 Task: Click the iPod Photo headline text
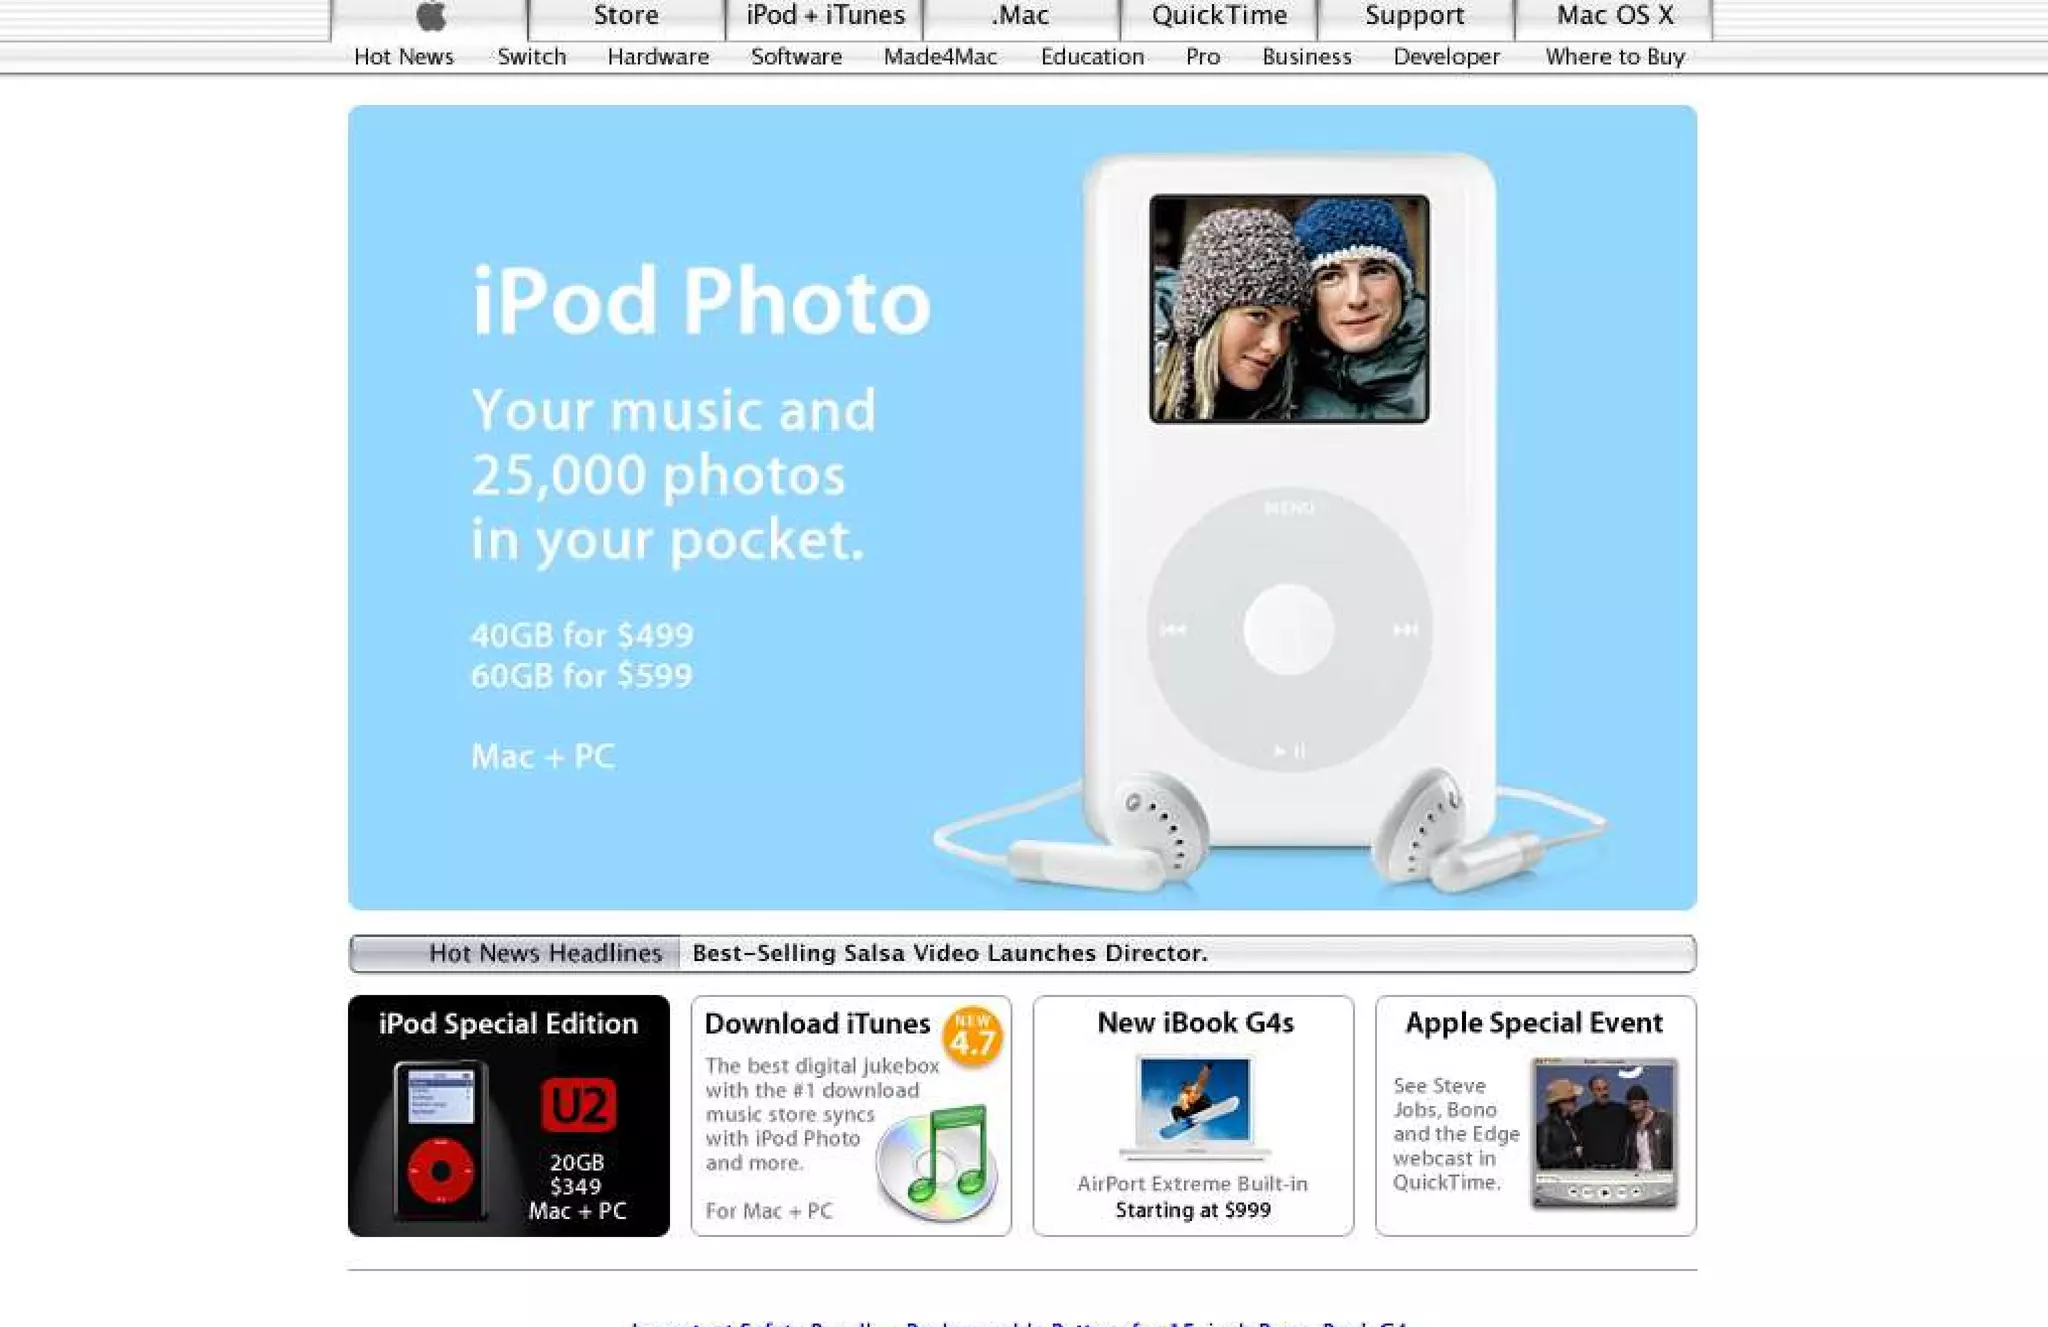(x=701, y=300)
